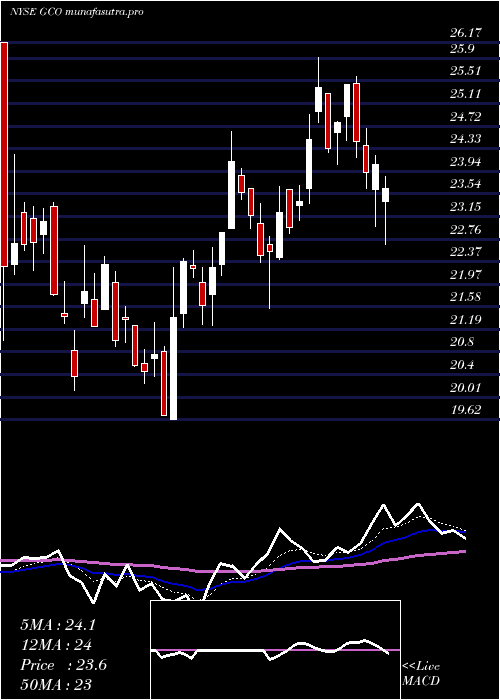Select the 25.9 price axis label
The height and width of the screenshot is (700, 500).
click(x=462, y=49)
